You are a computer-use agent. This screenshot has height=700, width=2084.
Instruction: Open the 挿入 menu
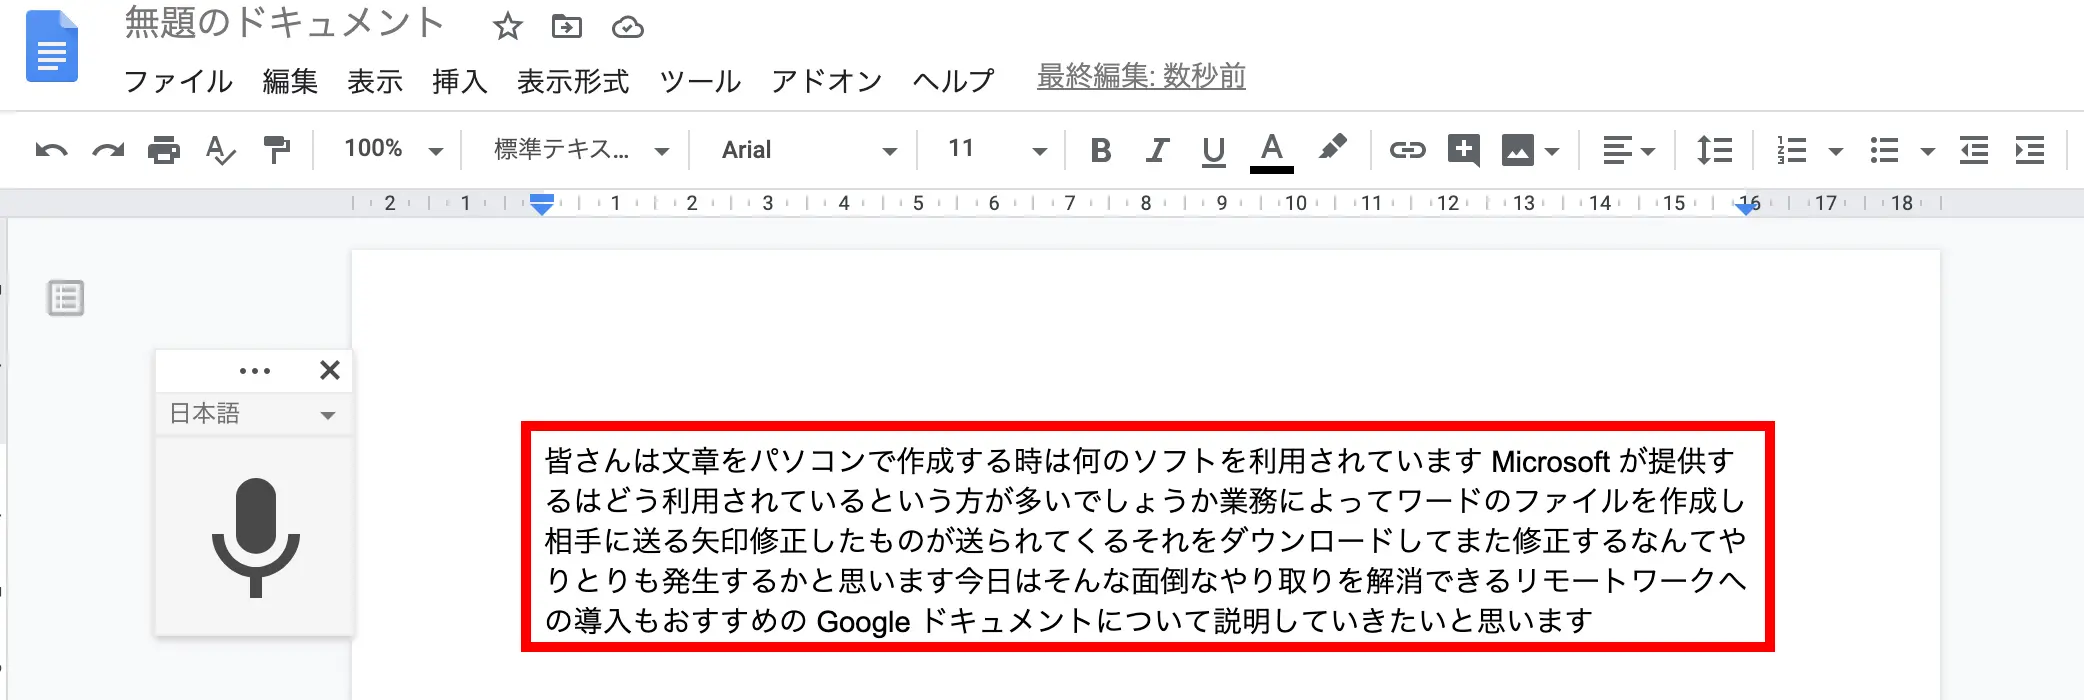[460, 81]
